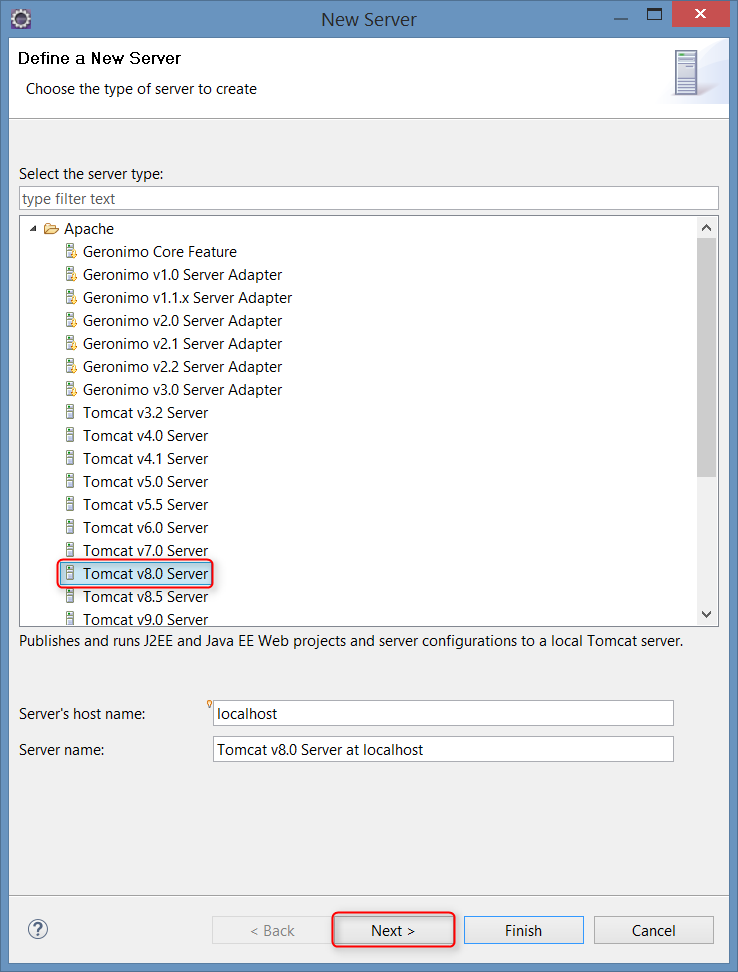738x972 pixels.
Task: Click in the type filter text field
Action: (369, 198)
